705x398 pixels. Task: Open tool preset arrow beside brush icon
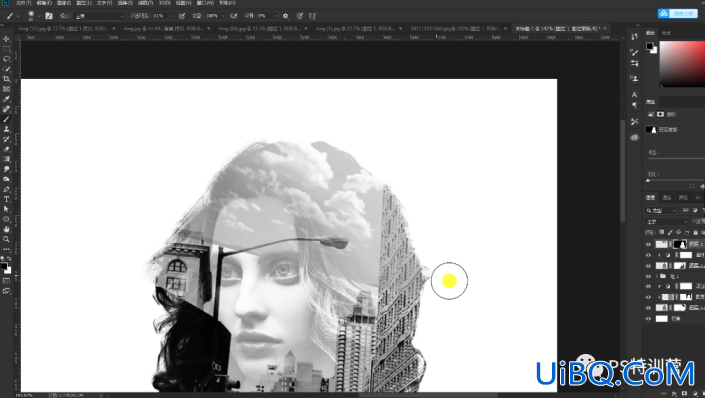click(x=18, y=16)
